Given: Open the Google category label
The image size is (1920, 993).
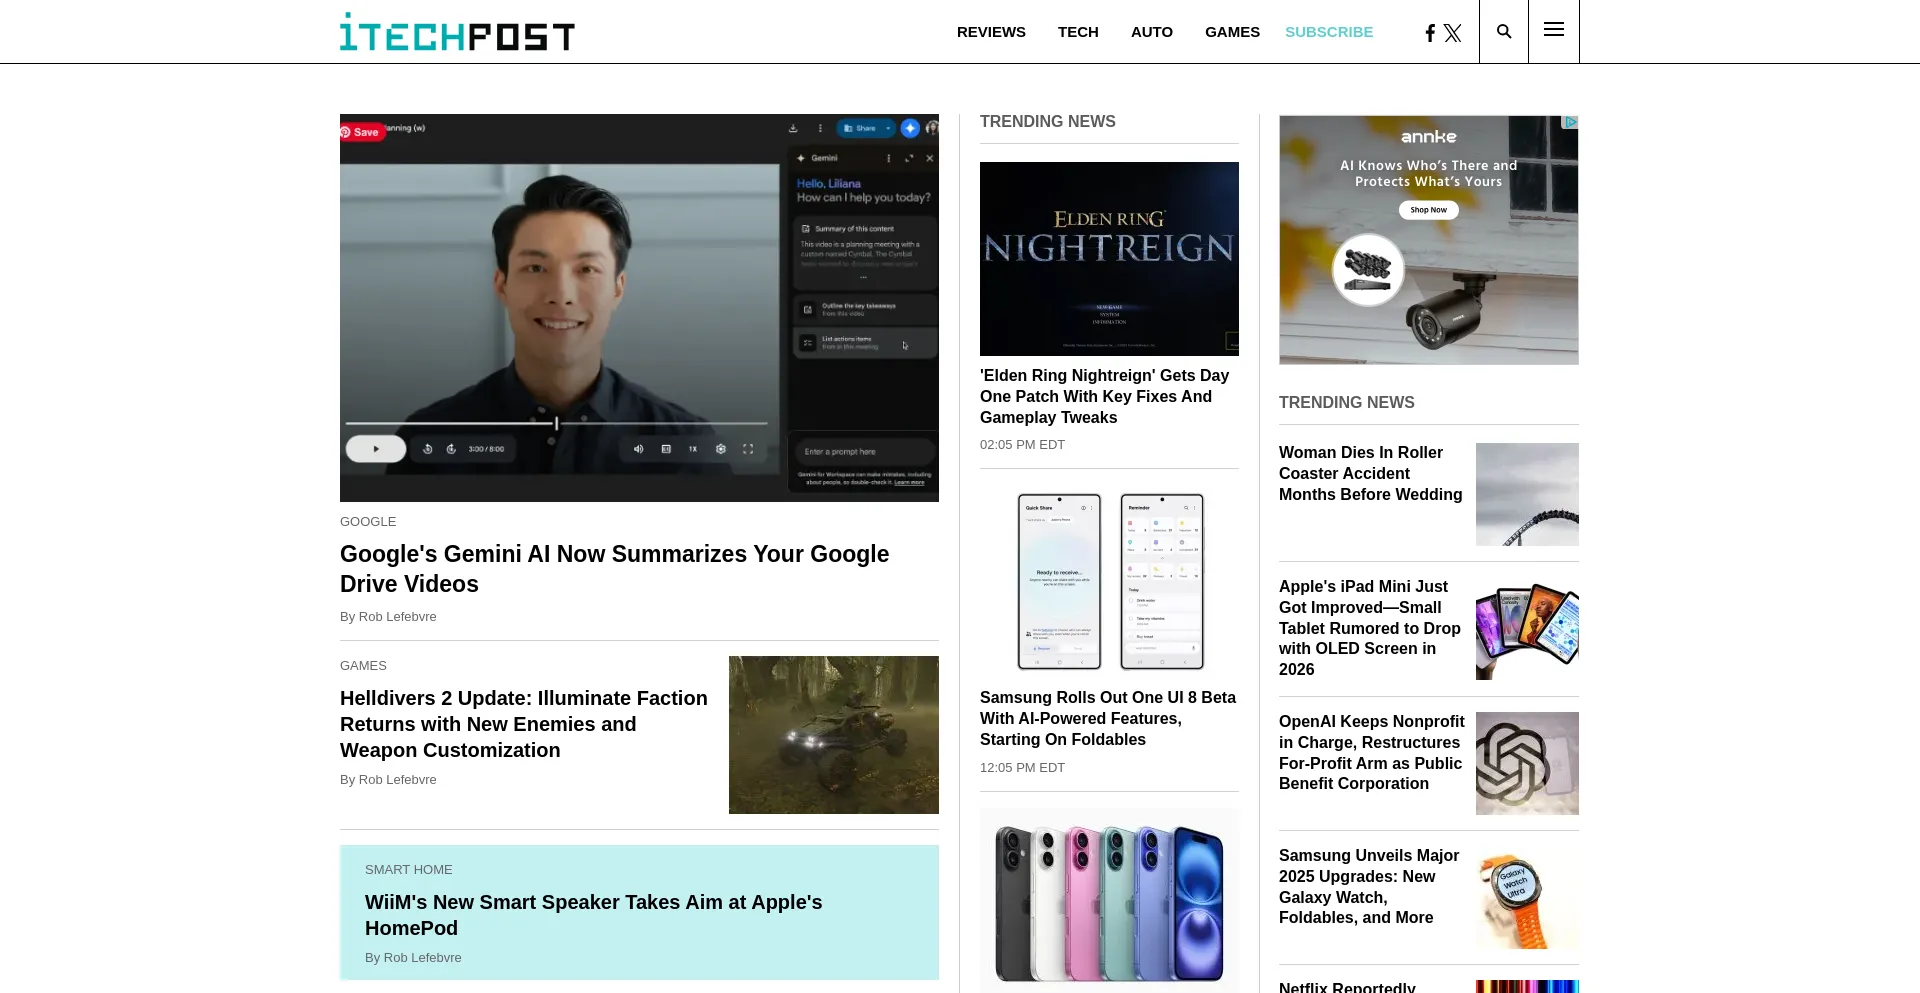Looking at the screenshot, I should [368, 522].
